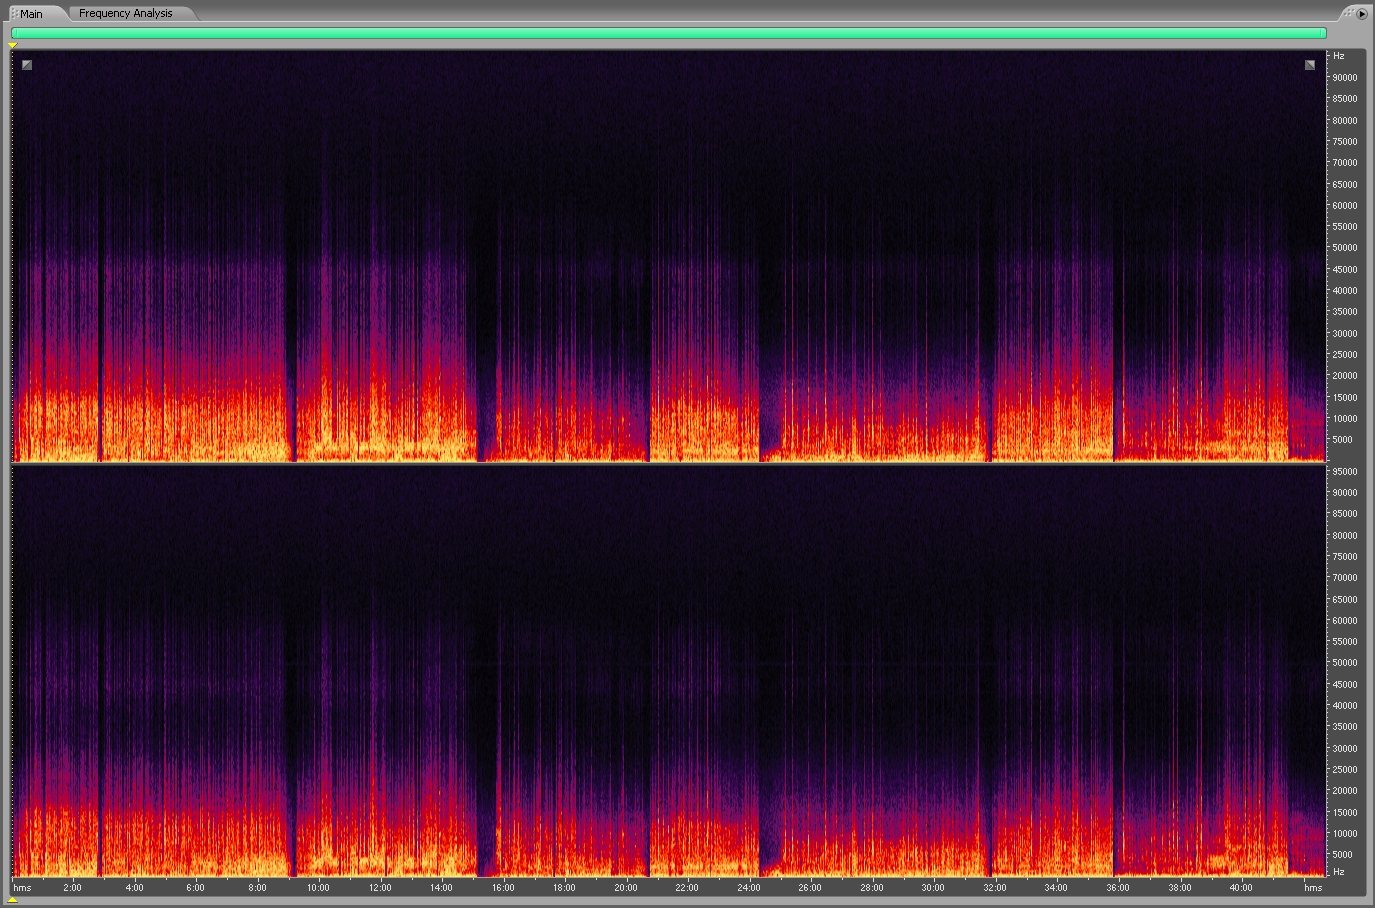
Task: Click the Main tab's gripper dots
Action: [14, 13]
